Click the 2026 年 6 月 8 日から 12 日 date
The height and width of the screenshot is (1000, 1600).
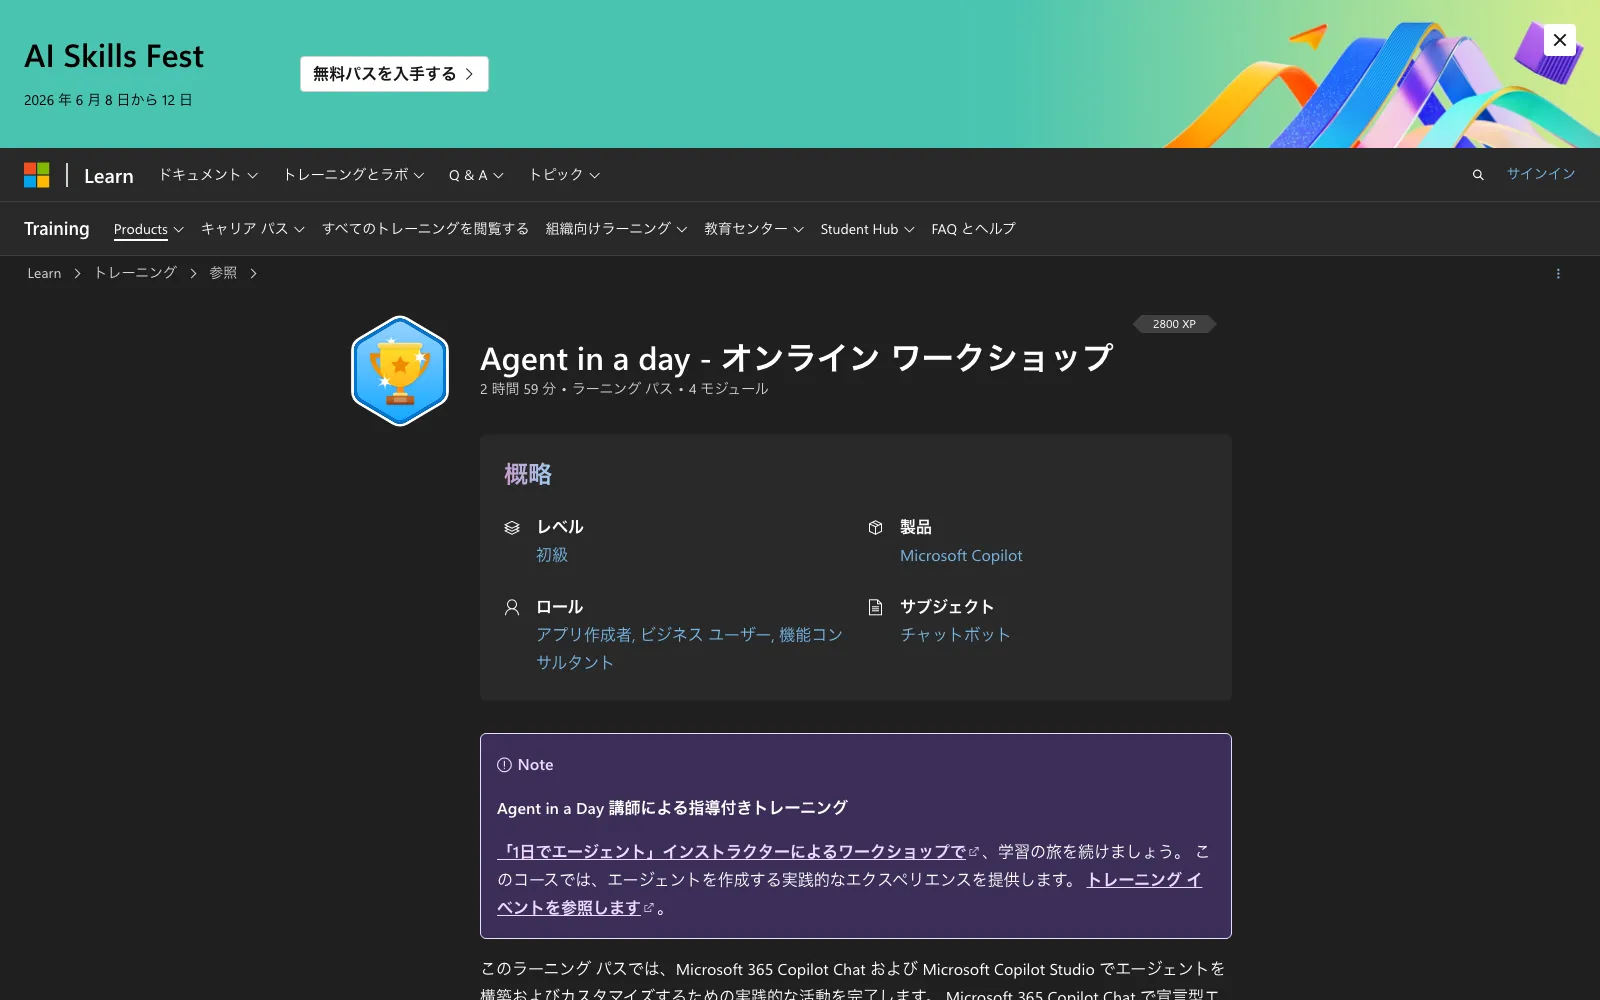pyautogui.click(x=108, y=100)
